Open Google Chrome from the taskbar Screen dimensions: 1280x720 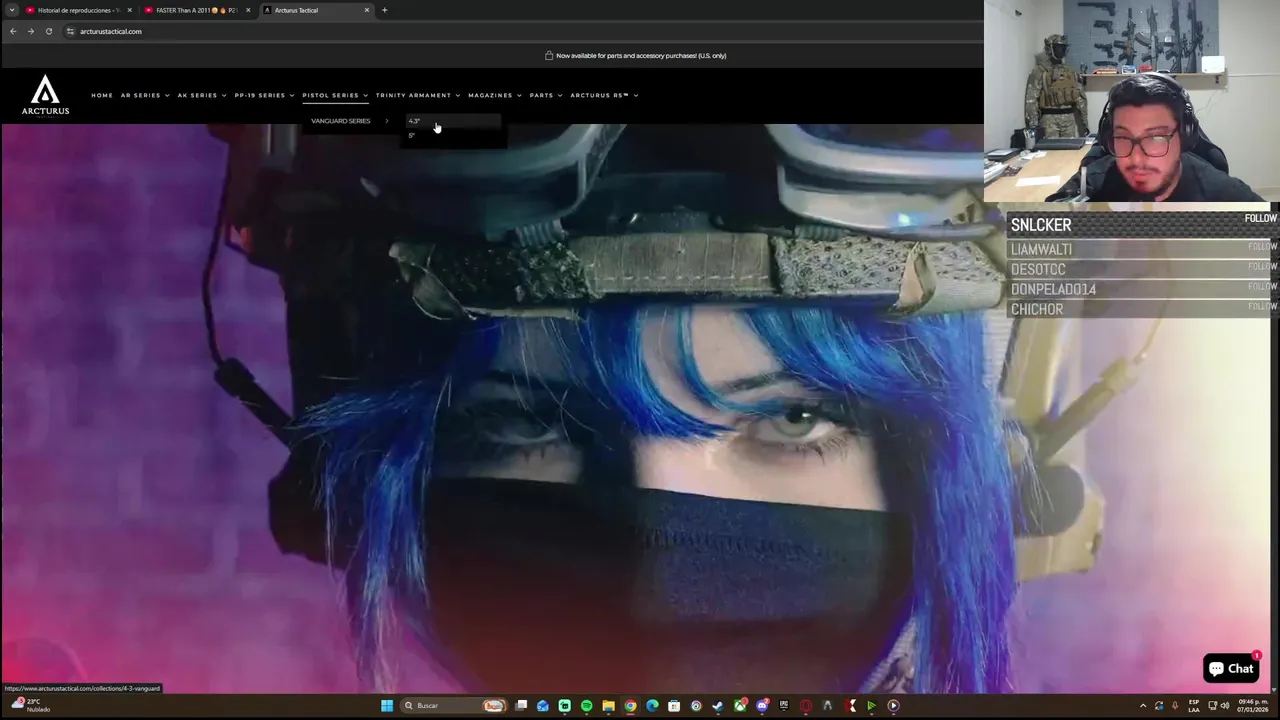coord(630,706)
